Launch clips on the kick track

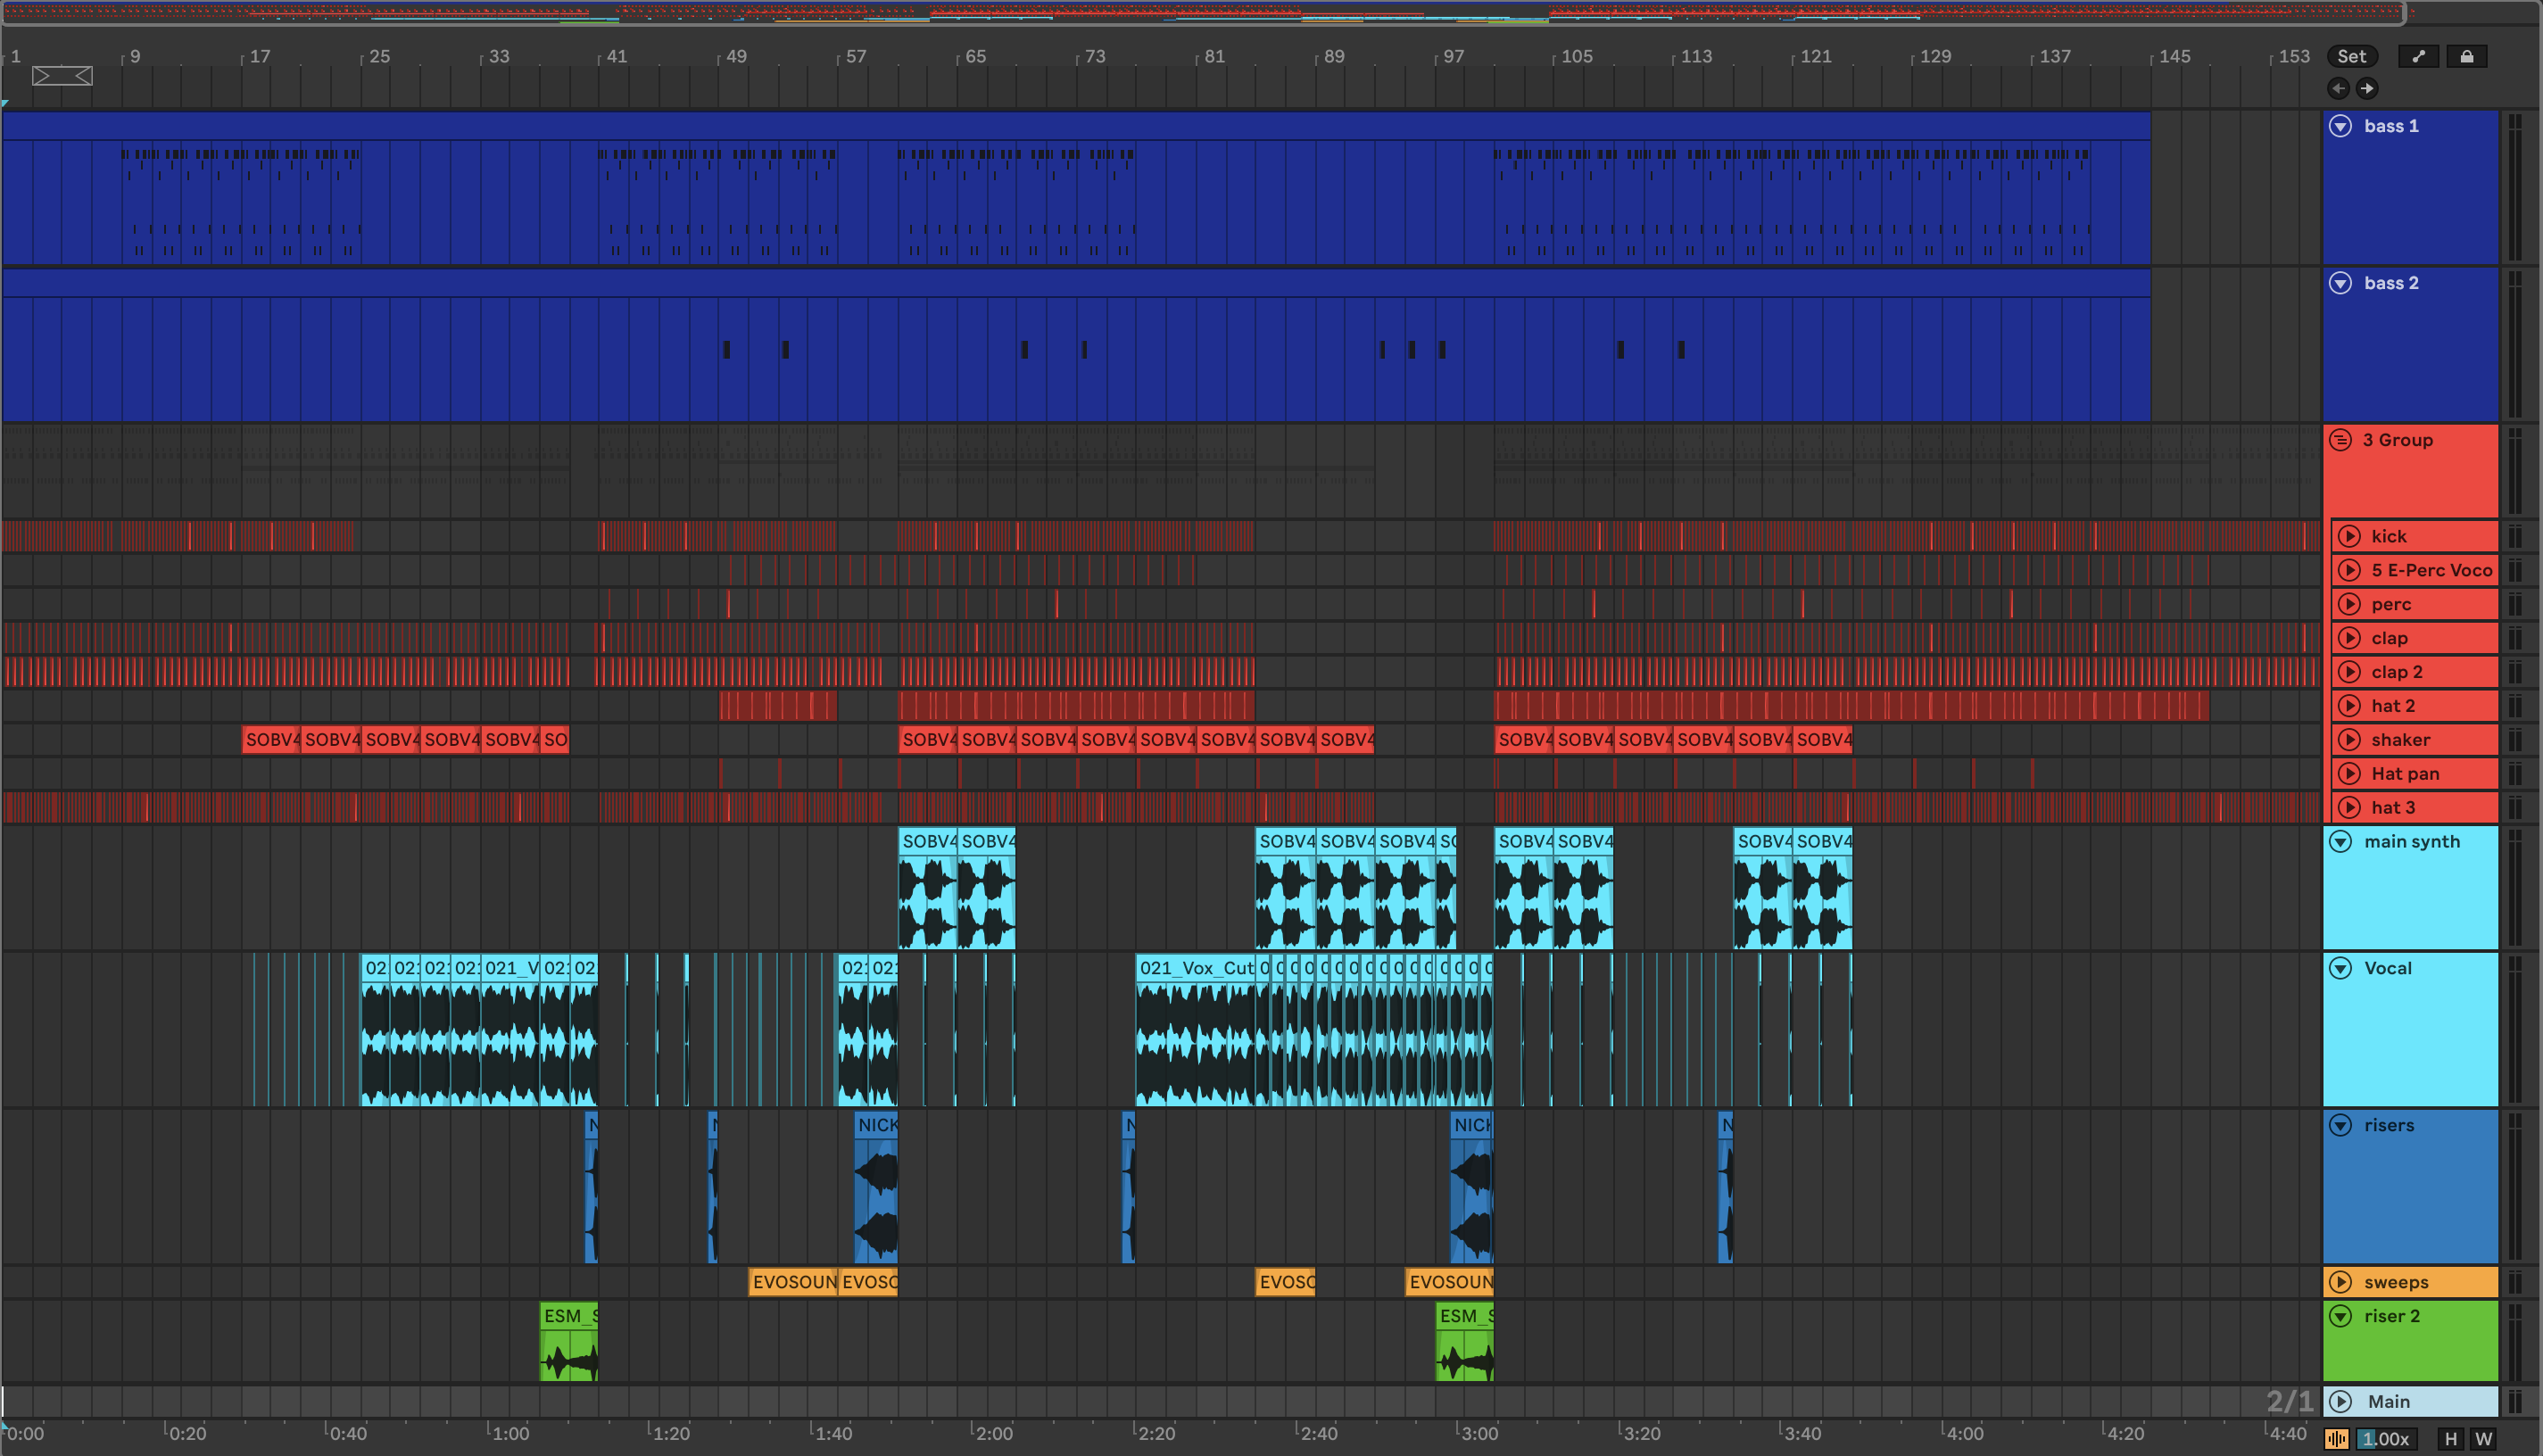click(2349, 536)
